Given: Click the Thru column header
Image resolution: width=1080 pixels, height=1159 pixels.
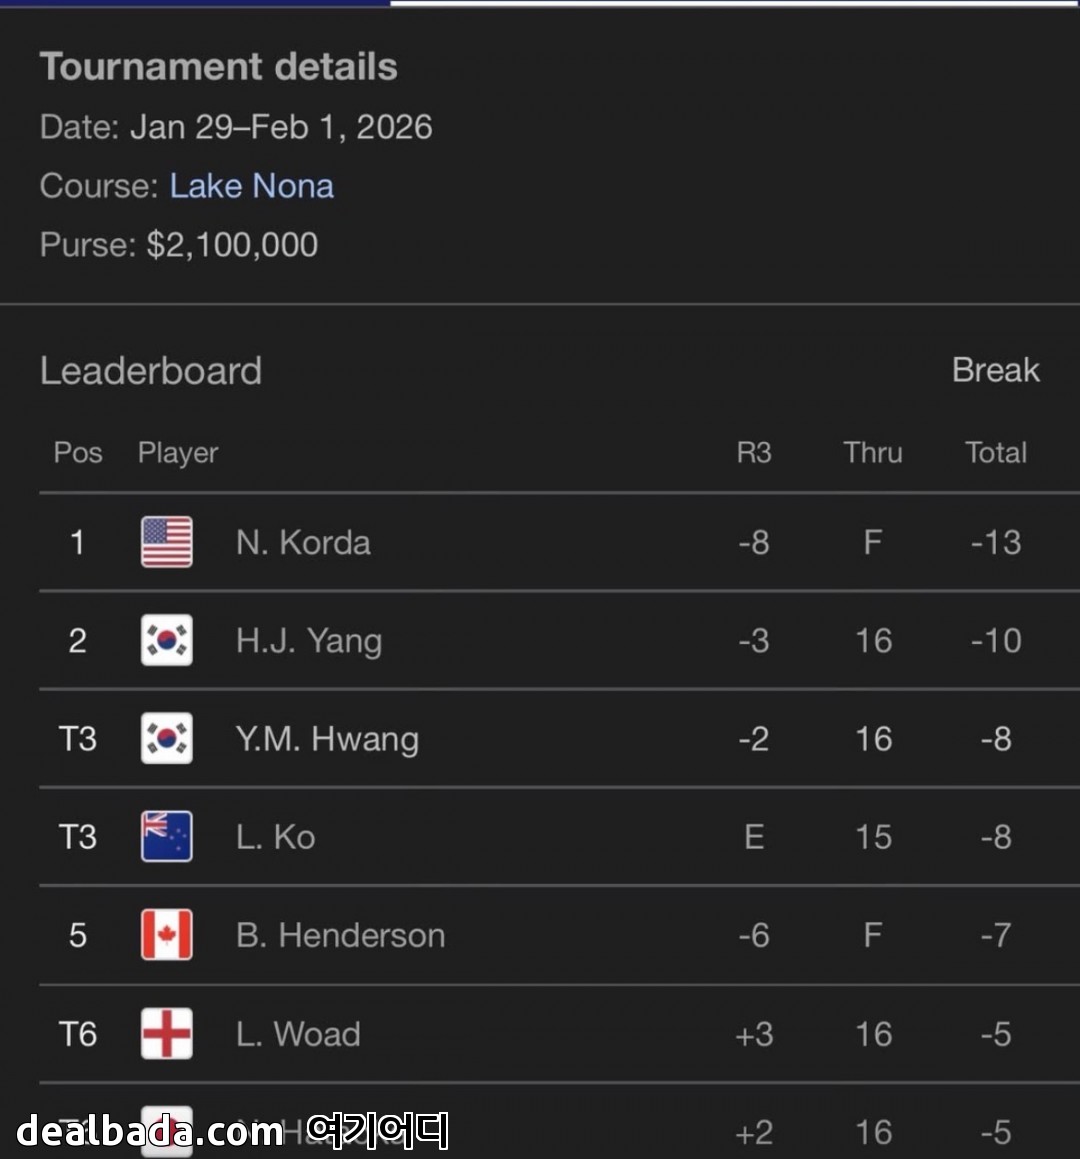Looking at the screenshot, I should pos(873,453).
